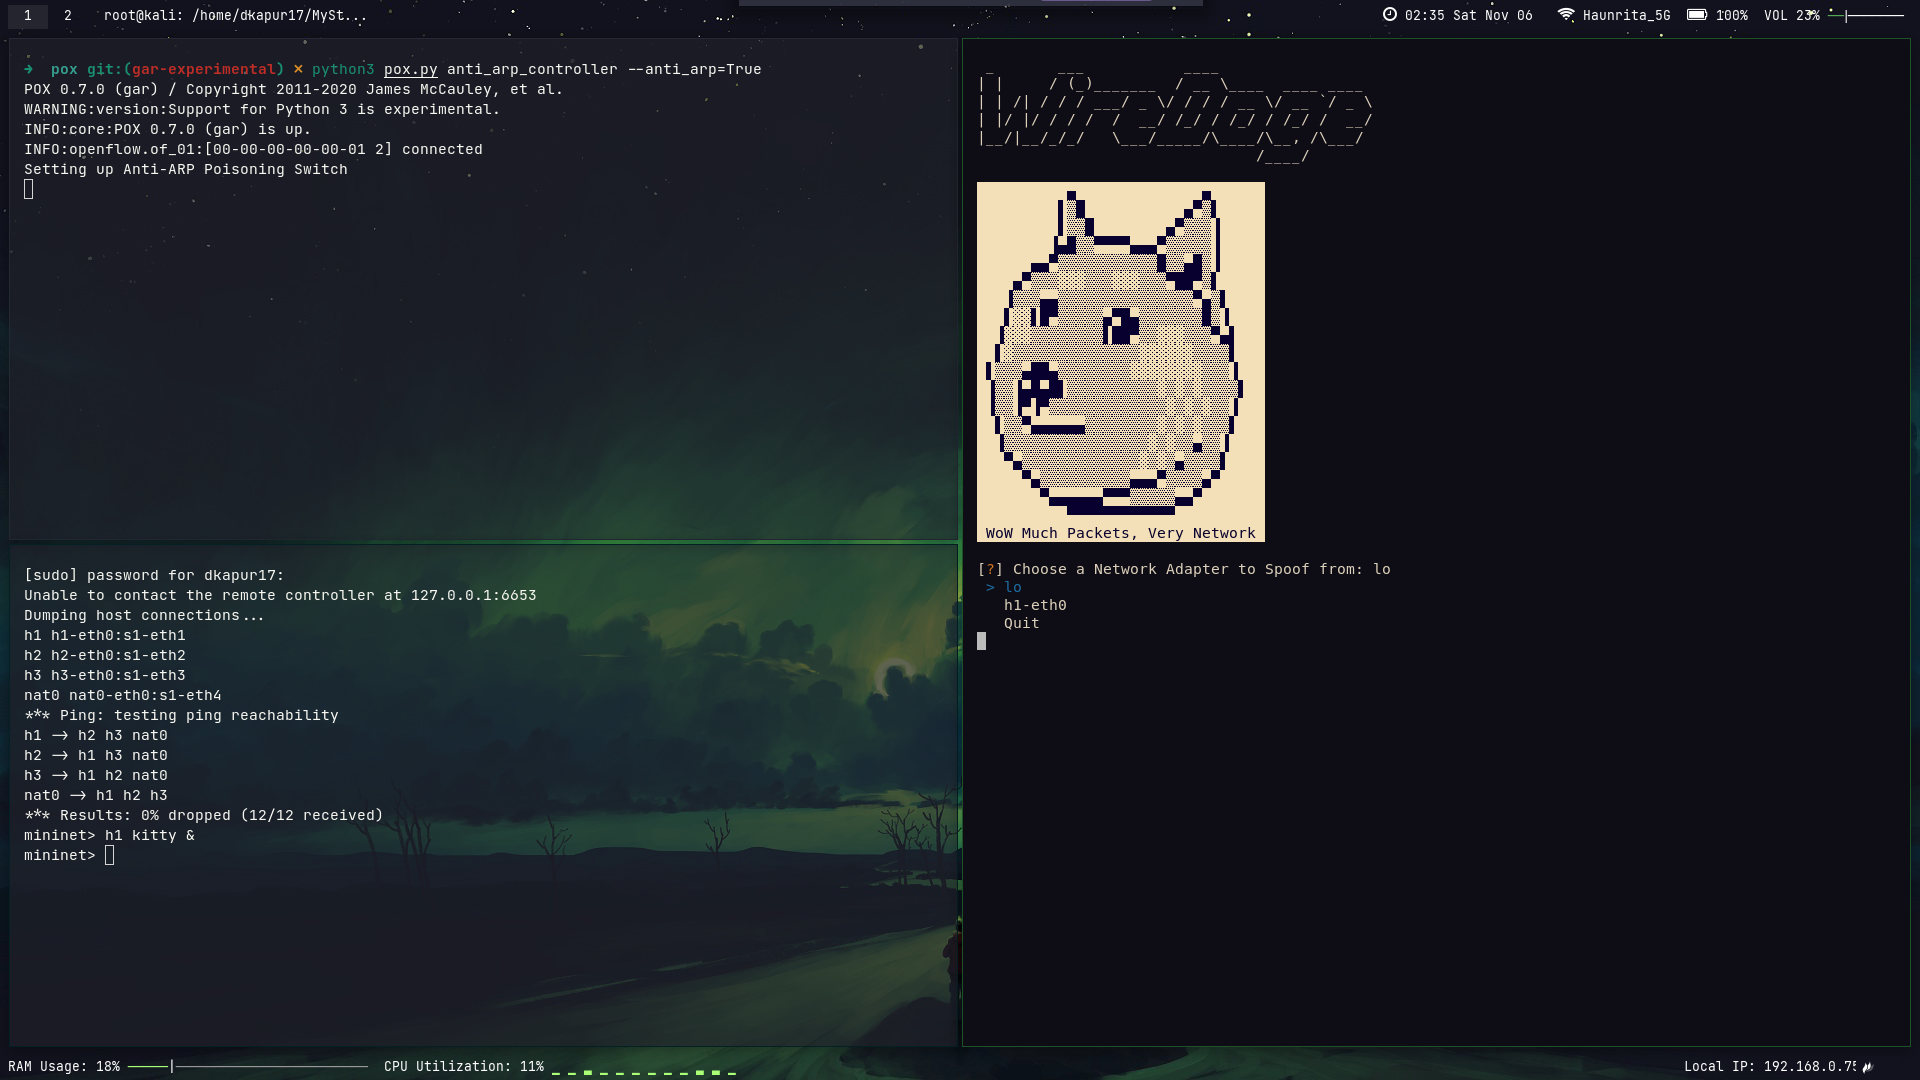Screen dimensions: 1920x1080
Task: Click 'Dumping host connections...' line
Action: 145,616
